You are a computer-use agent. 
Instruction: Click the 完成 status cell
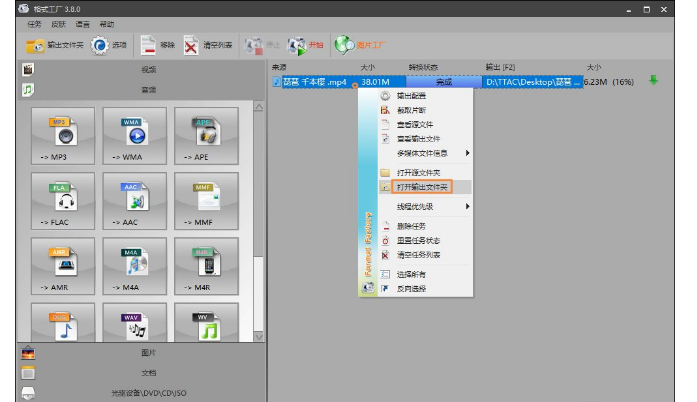pos(444,82)
